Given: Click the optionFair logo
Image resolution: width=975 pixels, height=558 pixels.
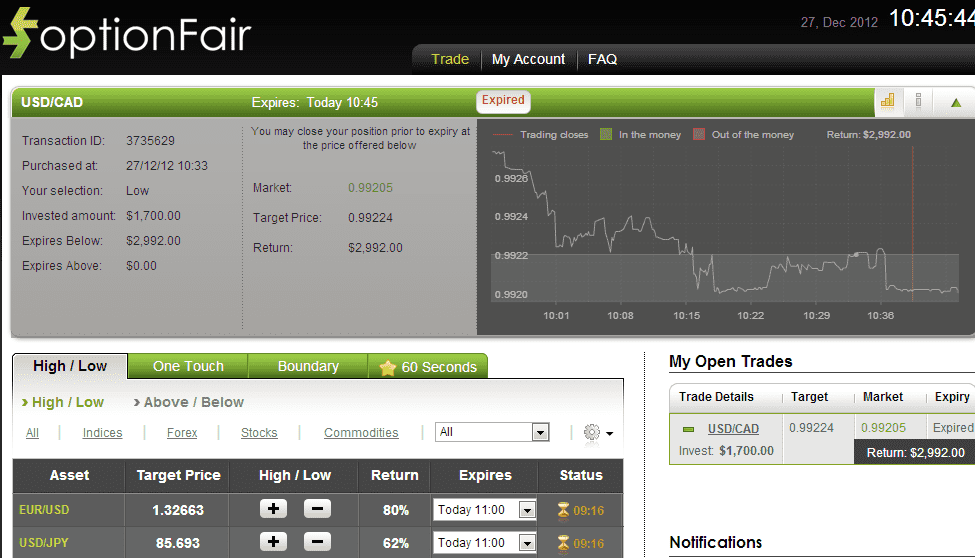Looking at the screenshot, I should (x=127, y=35).
